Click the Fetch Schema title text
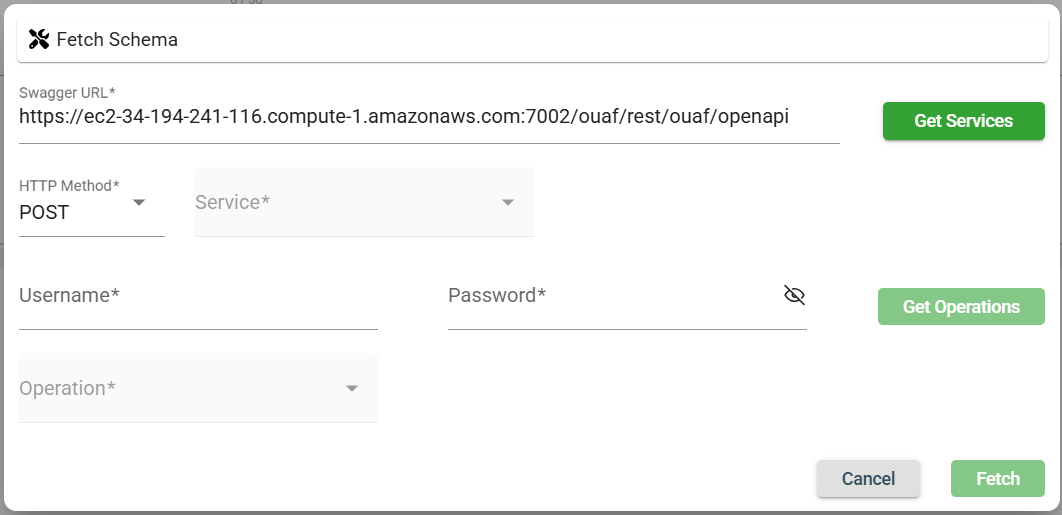The height and width of the screenshot is (515, 1062). (x=117, y=40)
